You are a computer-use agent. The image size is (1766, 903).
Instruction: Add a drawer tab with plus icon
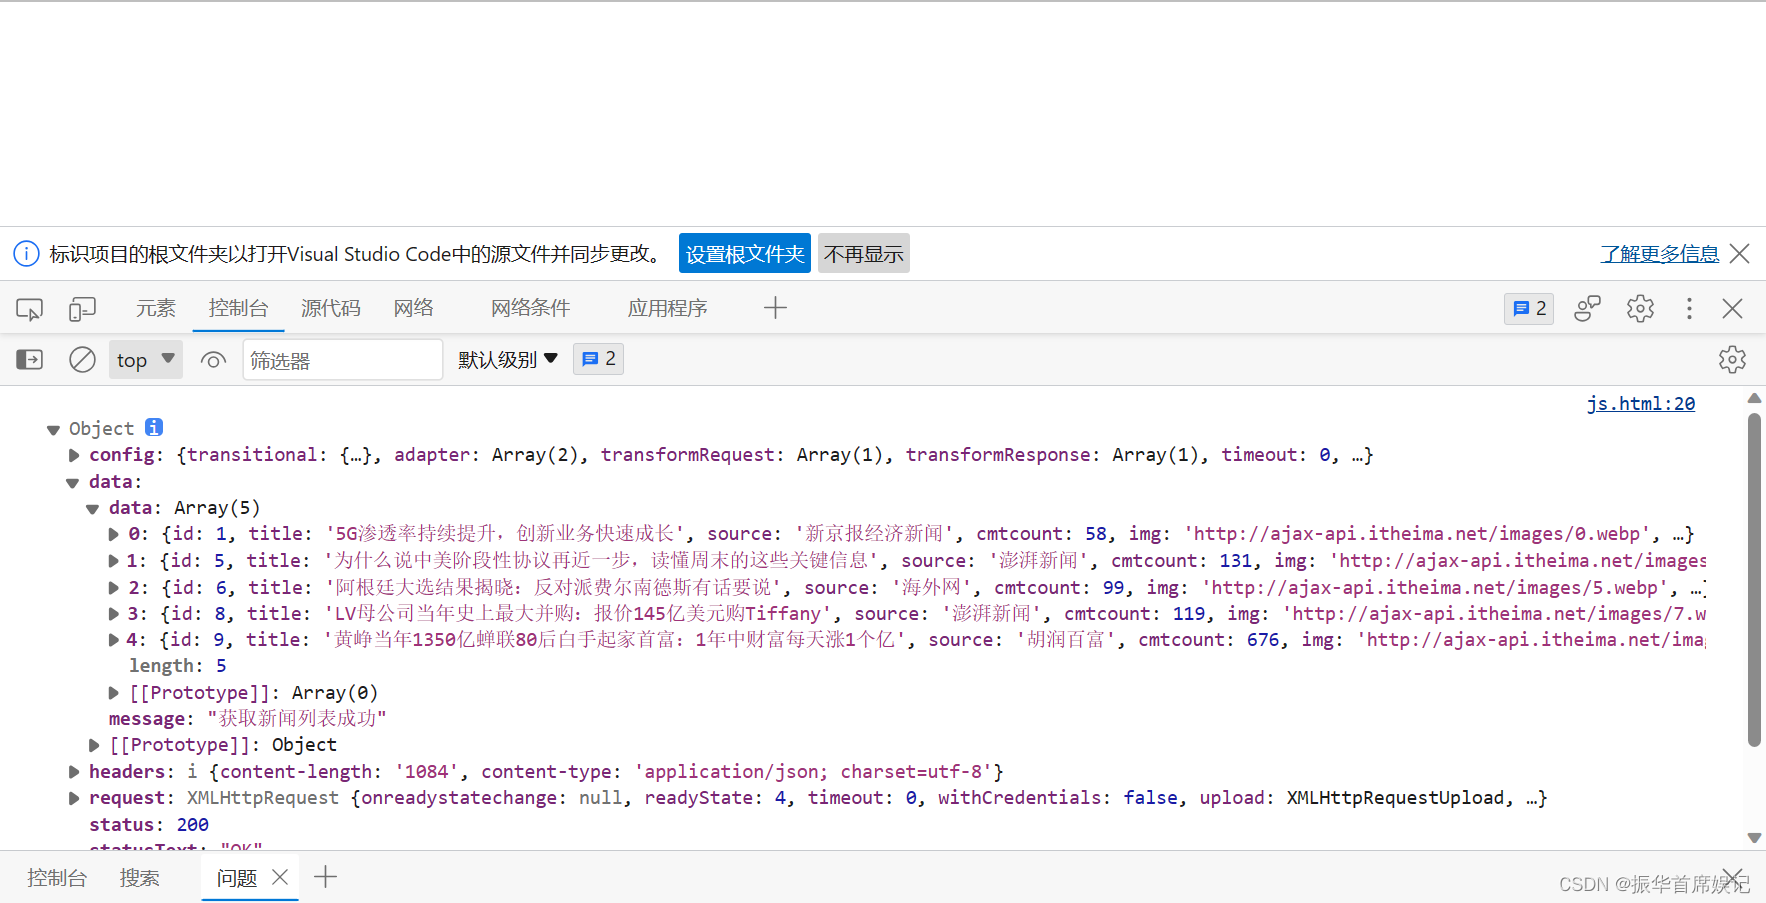(x=325, y=877)
